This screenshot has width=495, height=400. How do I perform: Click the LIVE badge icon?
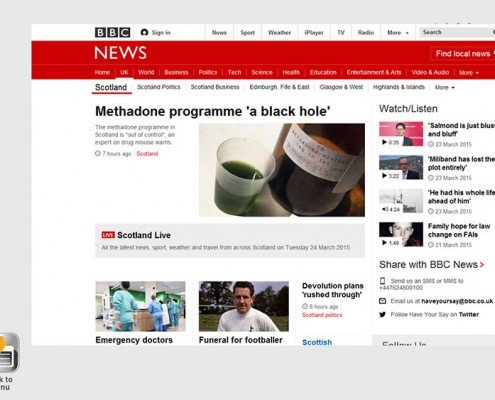108,235
